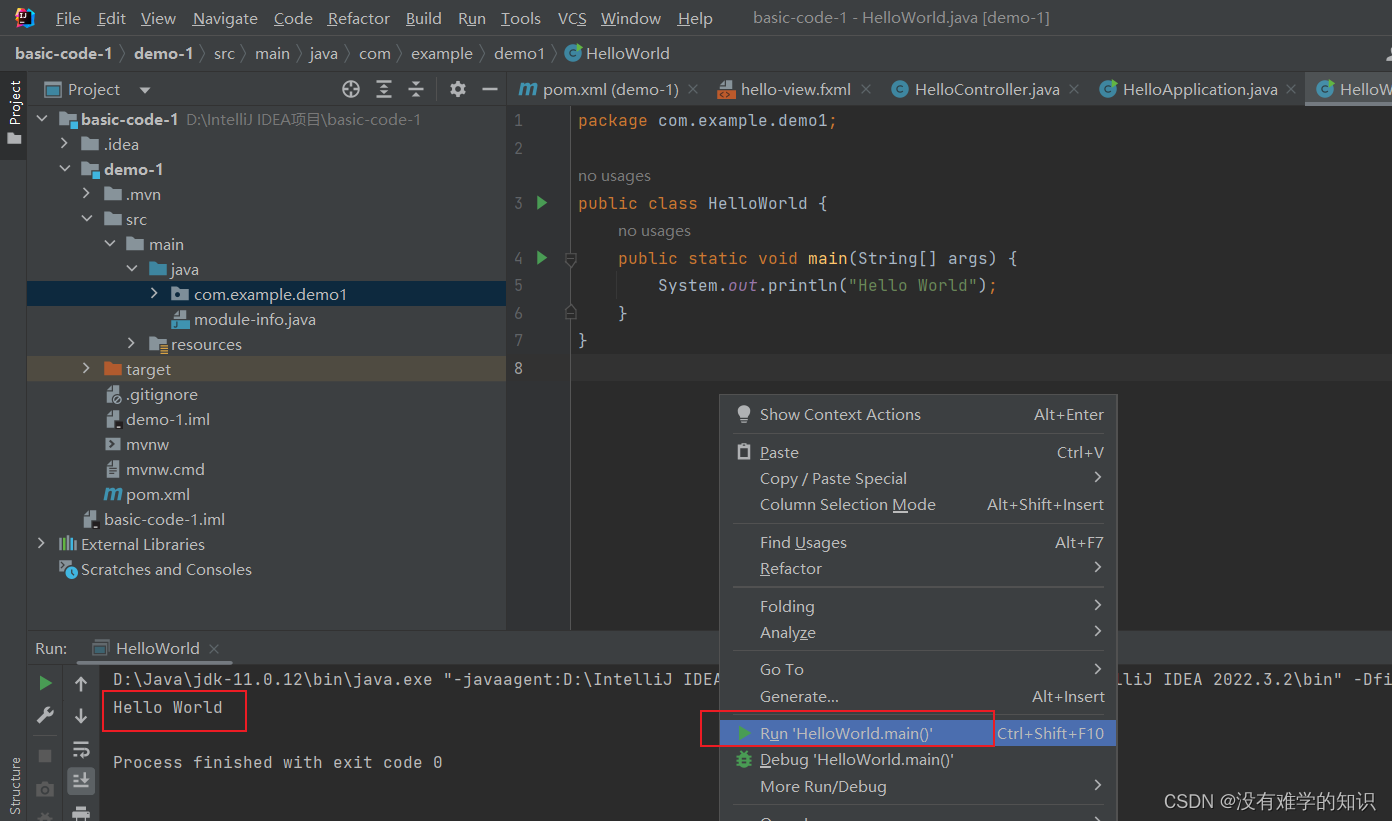Click the Down stack trace arrow
This screenshot has width=1392, height=821.
click(x=81, y=716)
